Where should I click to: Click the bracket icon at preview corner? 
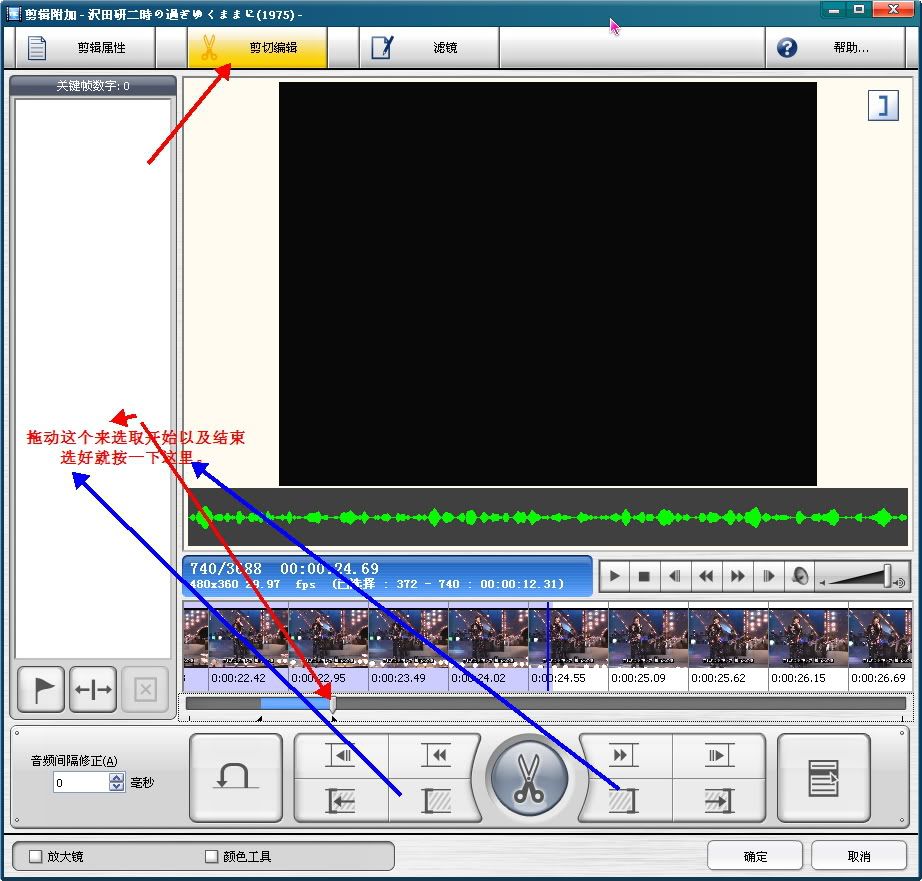(x=882, y=106)
